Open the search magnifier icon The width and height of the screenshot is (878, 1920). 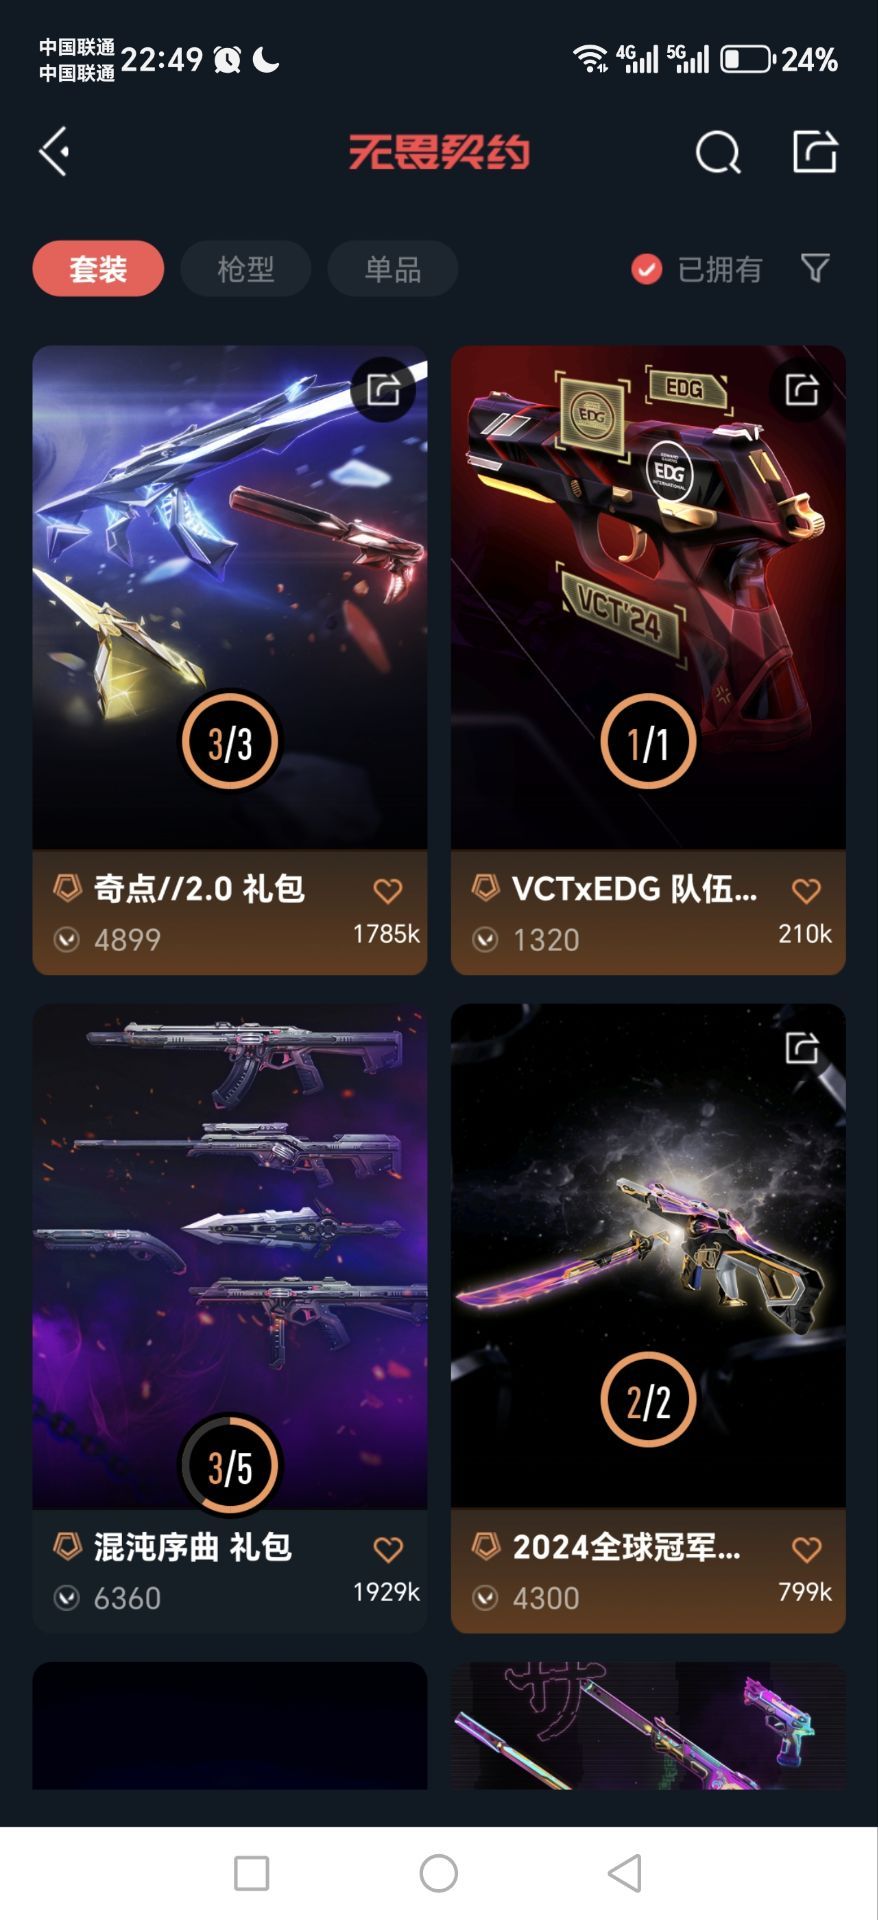coord(717,153)
